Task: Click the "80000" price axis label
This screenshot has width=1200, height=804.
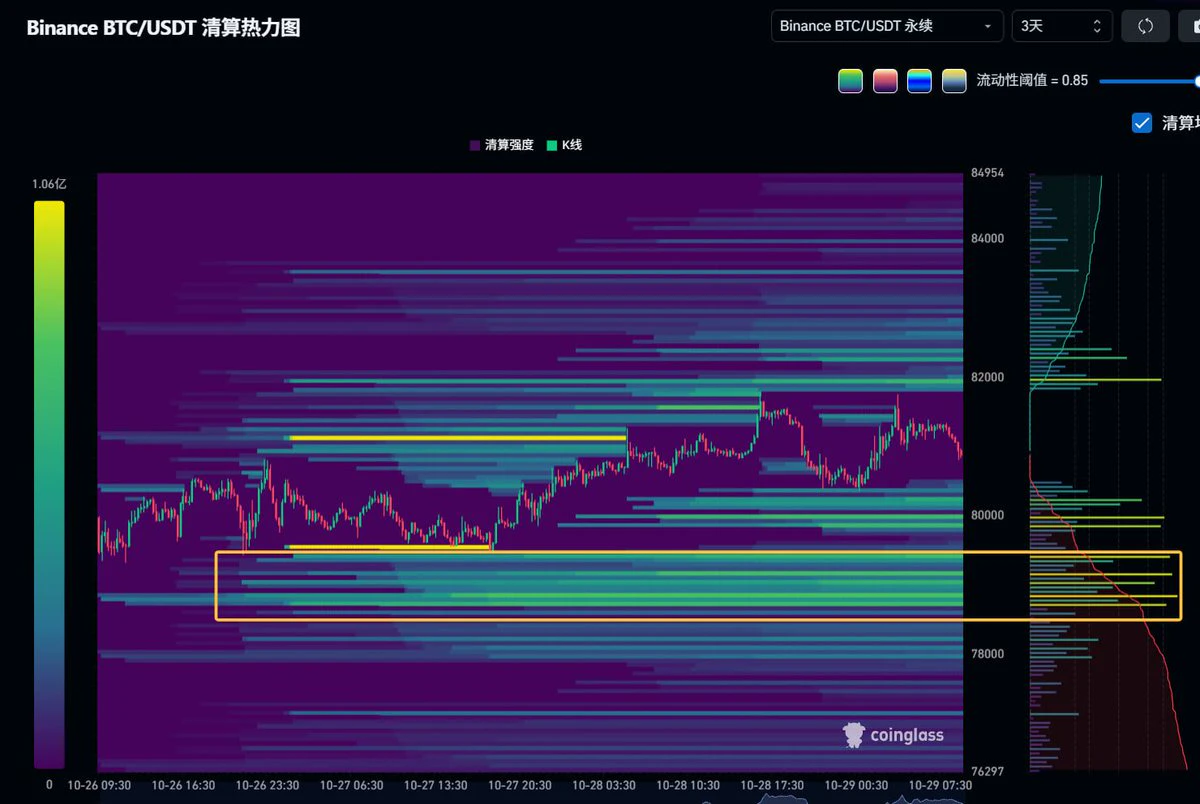Action: click(x=987, y=515)
